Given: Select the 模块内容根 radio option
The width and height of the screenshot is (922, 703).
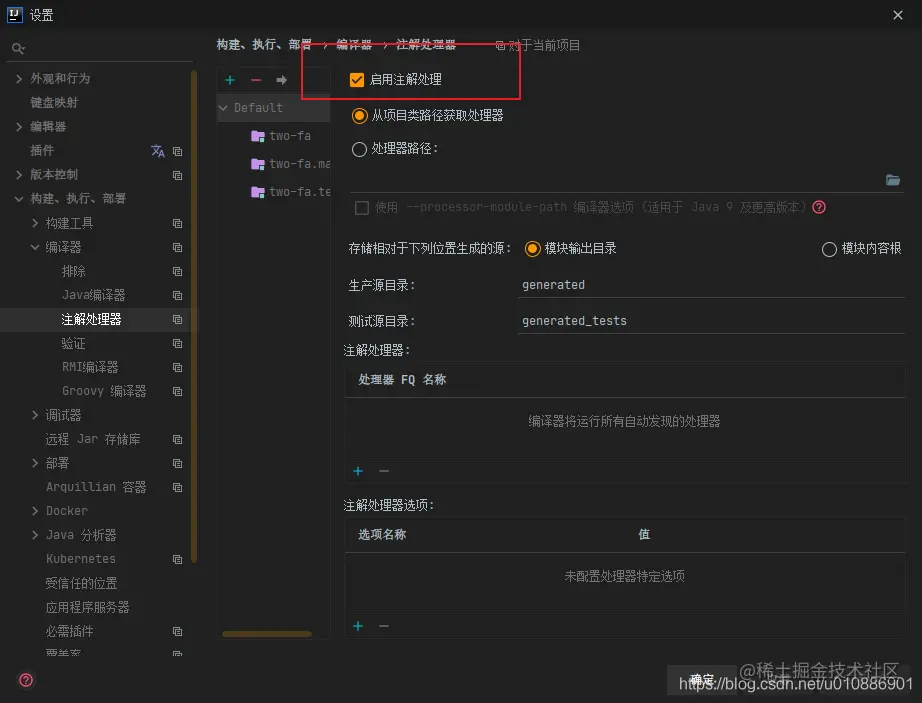Looking at the screenshot, I should pyautogui.click(x=828, y=249).
